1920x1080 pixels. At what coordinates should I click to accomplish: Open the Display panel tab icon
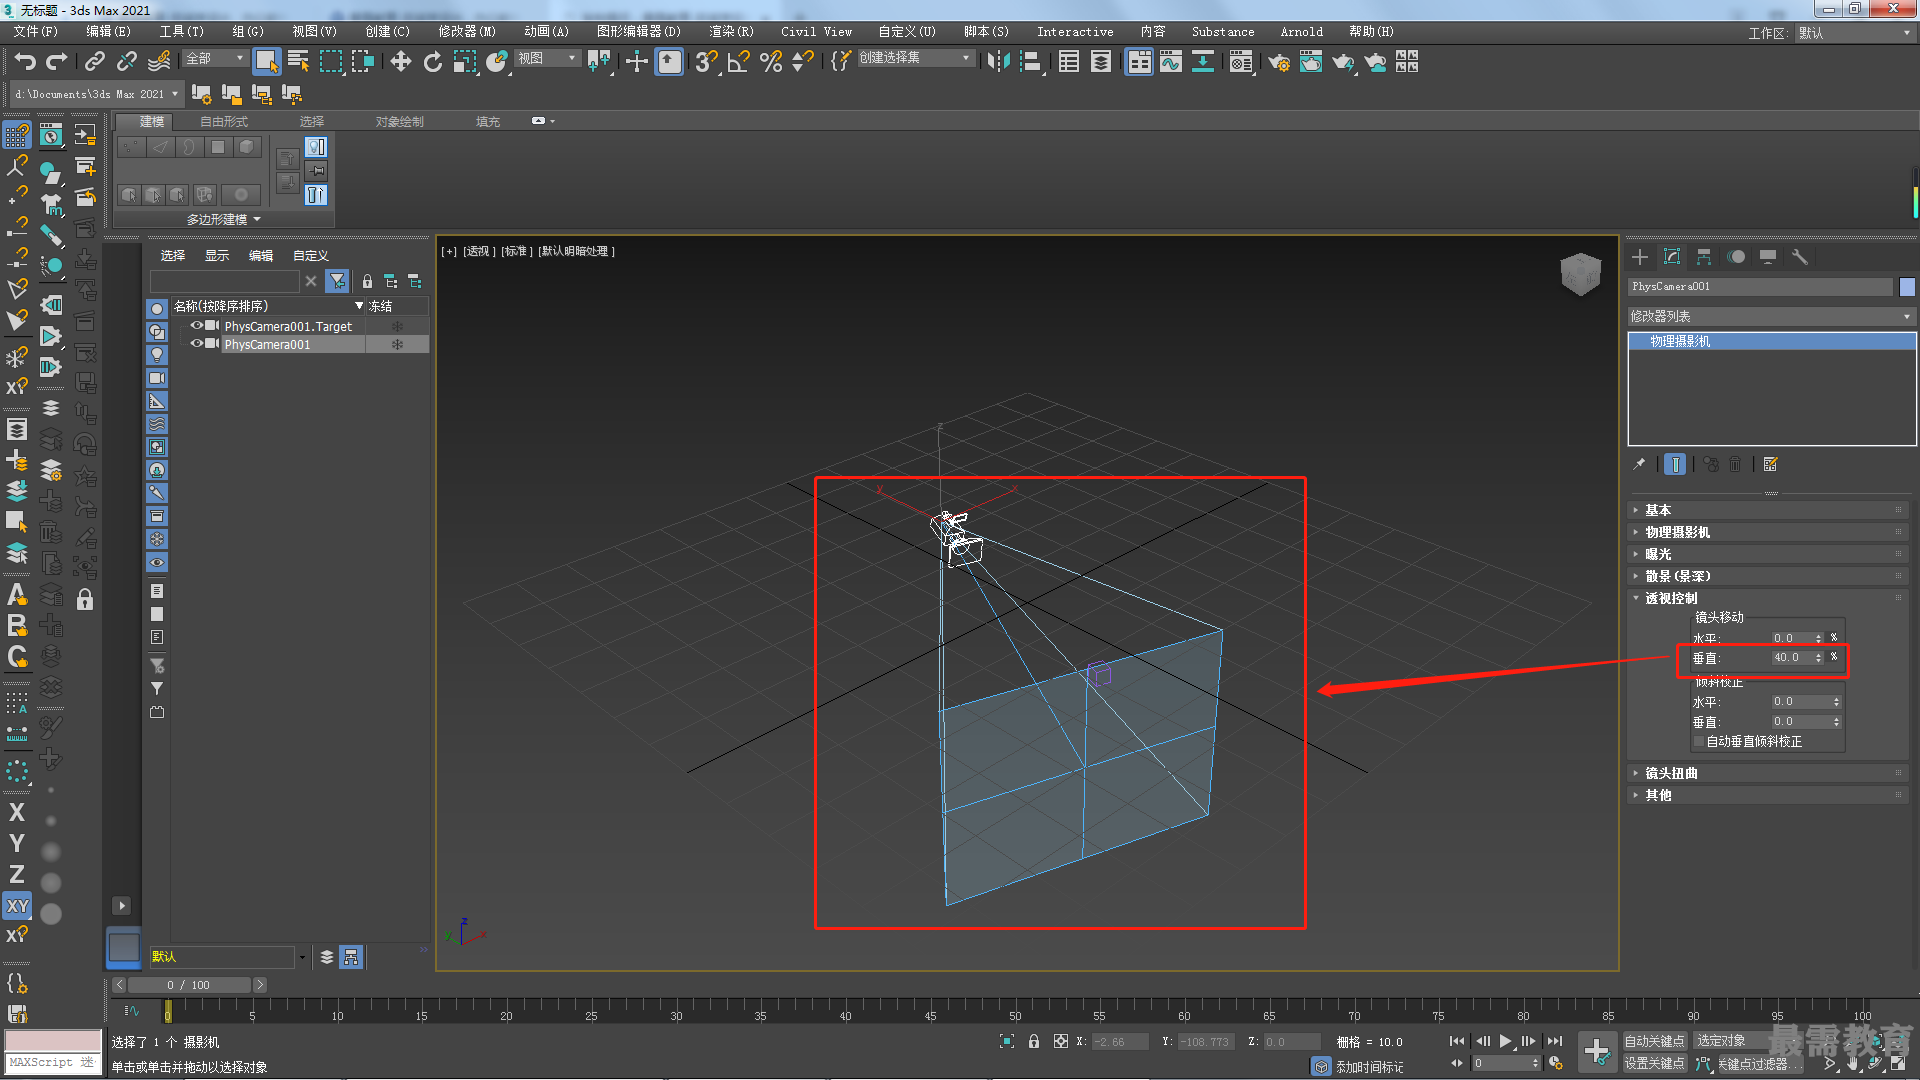[x=1768, y=257]
